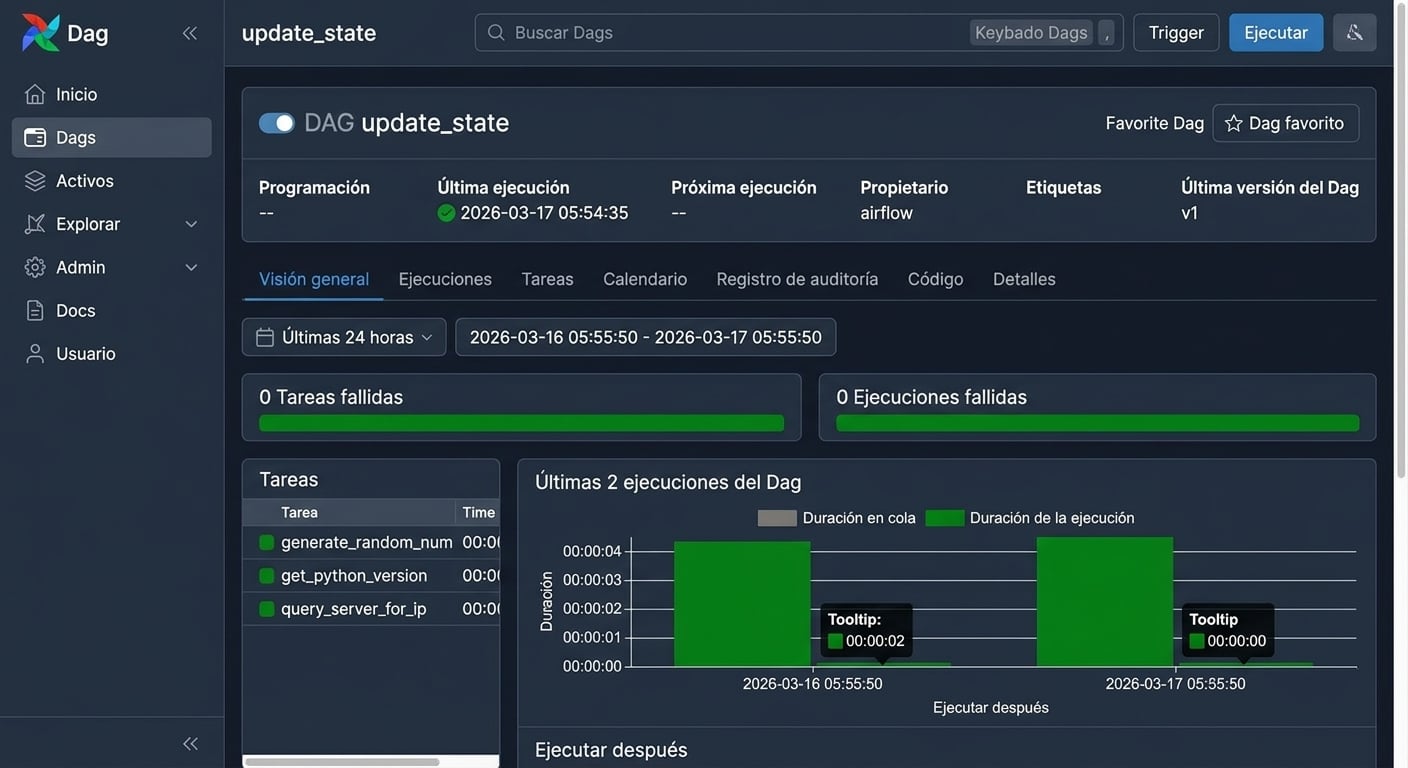Click the icon button right of Ejecutar
Viewport: 1408px width, 768px height.
tap(1355, 33)
